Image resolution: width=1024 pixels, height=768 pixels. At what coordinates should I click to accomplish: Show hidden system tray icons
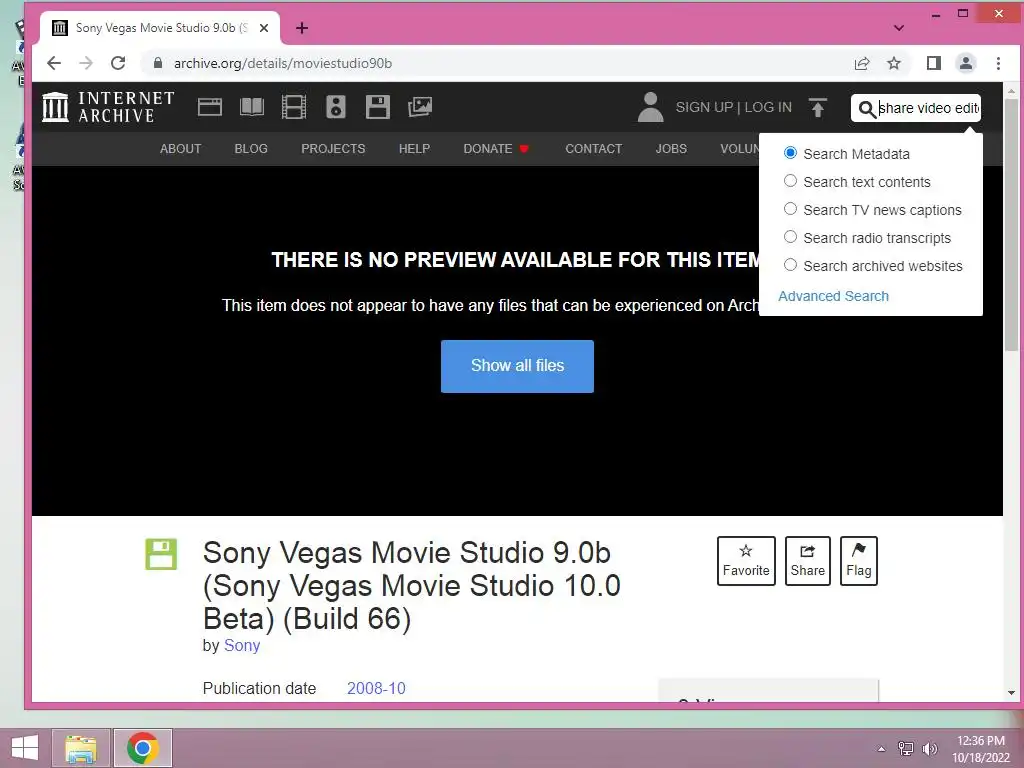(881, 749)
